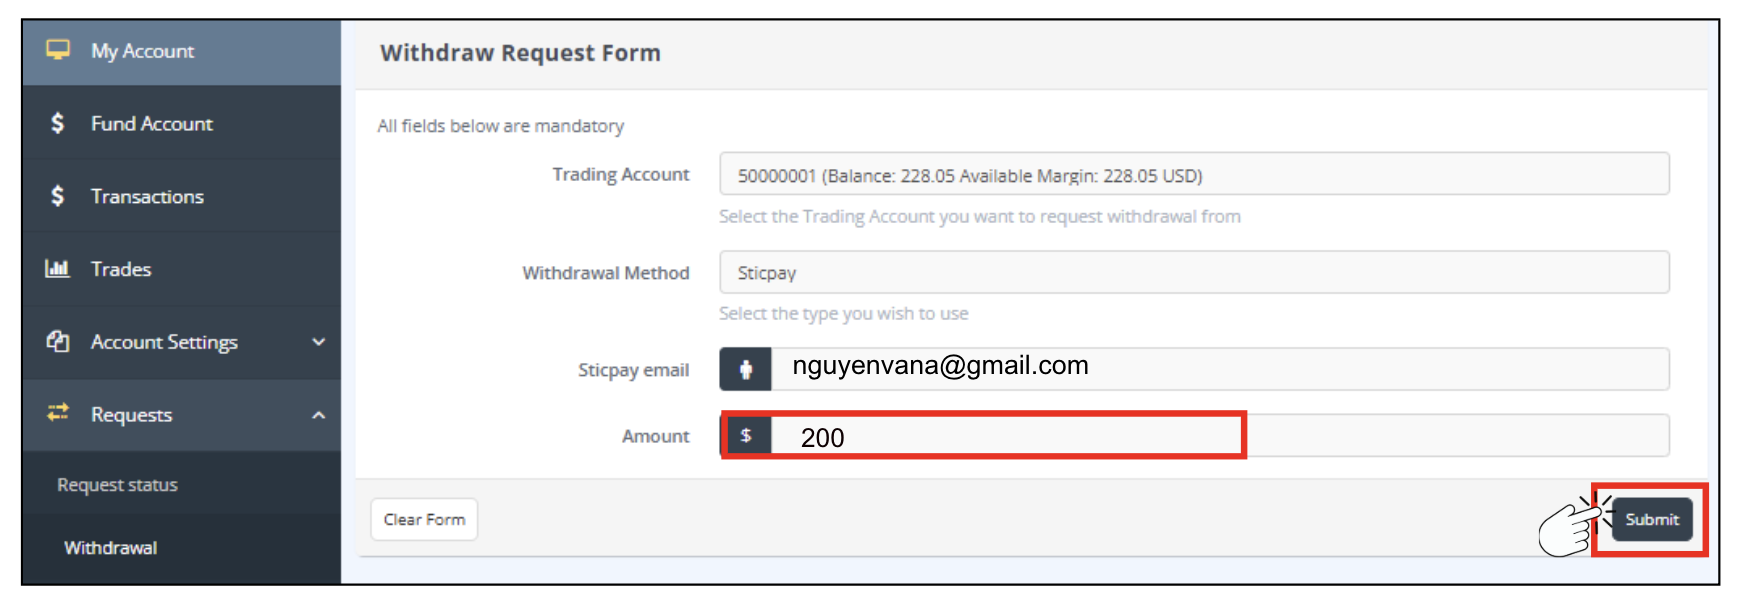Click the dollar sign icon in Amount field

(746, 436)
